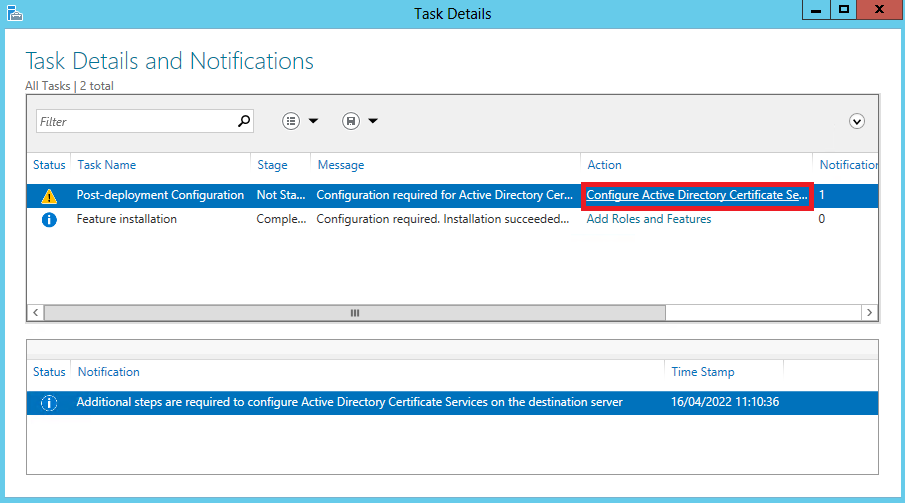Click warning icon on Post-deployment Configuration row

pos(49,196)
